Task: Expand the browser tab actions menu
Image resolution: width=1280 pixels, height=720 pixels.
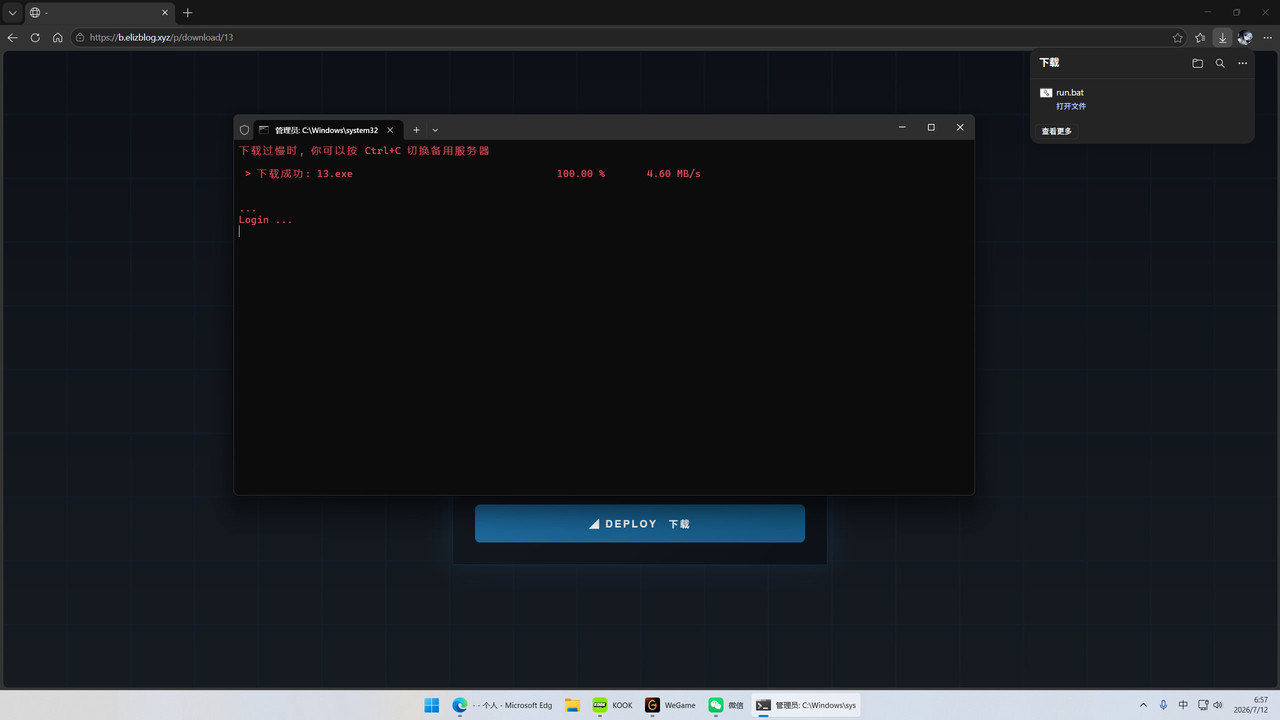Action: tap(12, 13)
